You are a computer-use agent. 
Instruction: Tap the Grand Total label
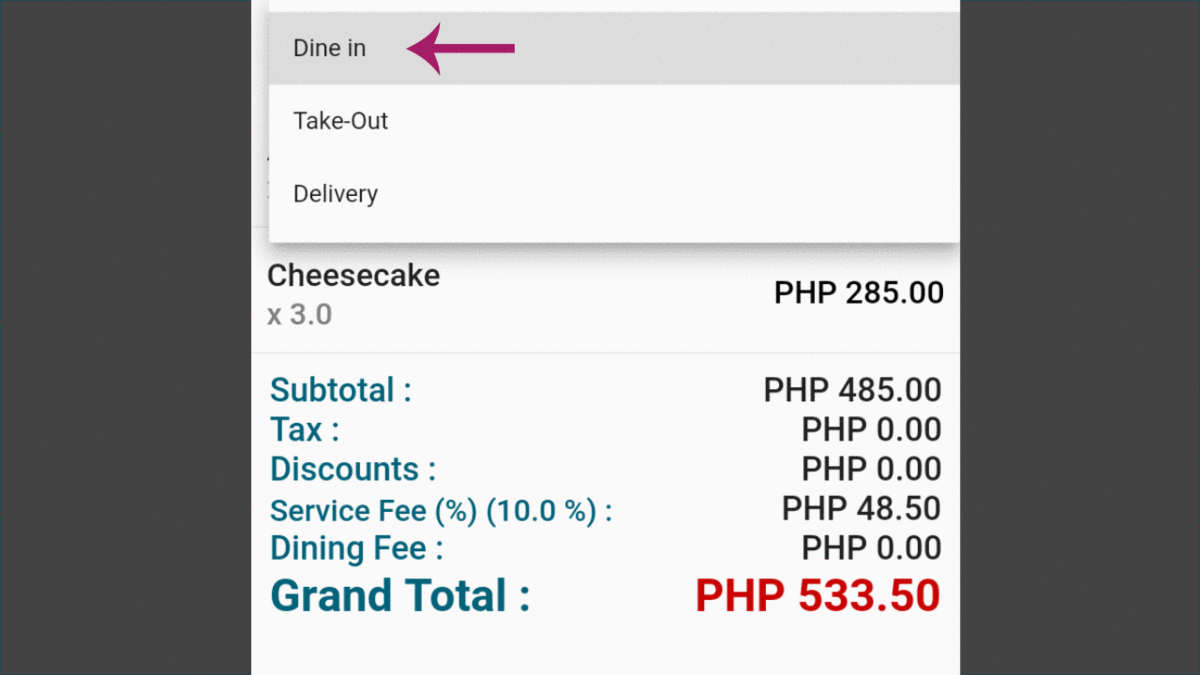400,596
